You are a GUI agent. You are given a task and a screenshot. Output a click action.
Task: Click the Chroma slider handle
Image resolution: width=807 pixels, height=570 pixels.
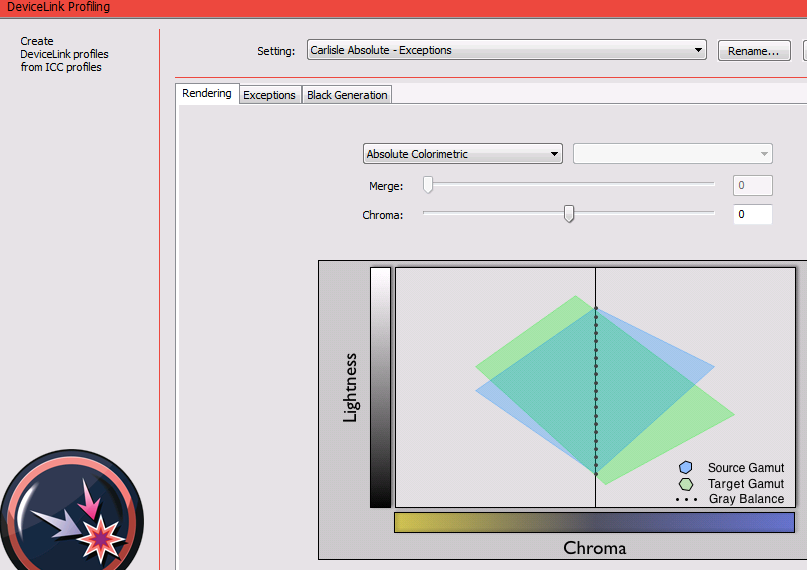click(x=569, y=213)
